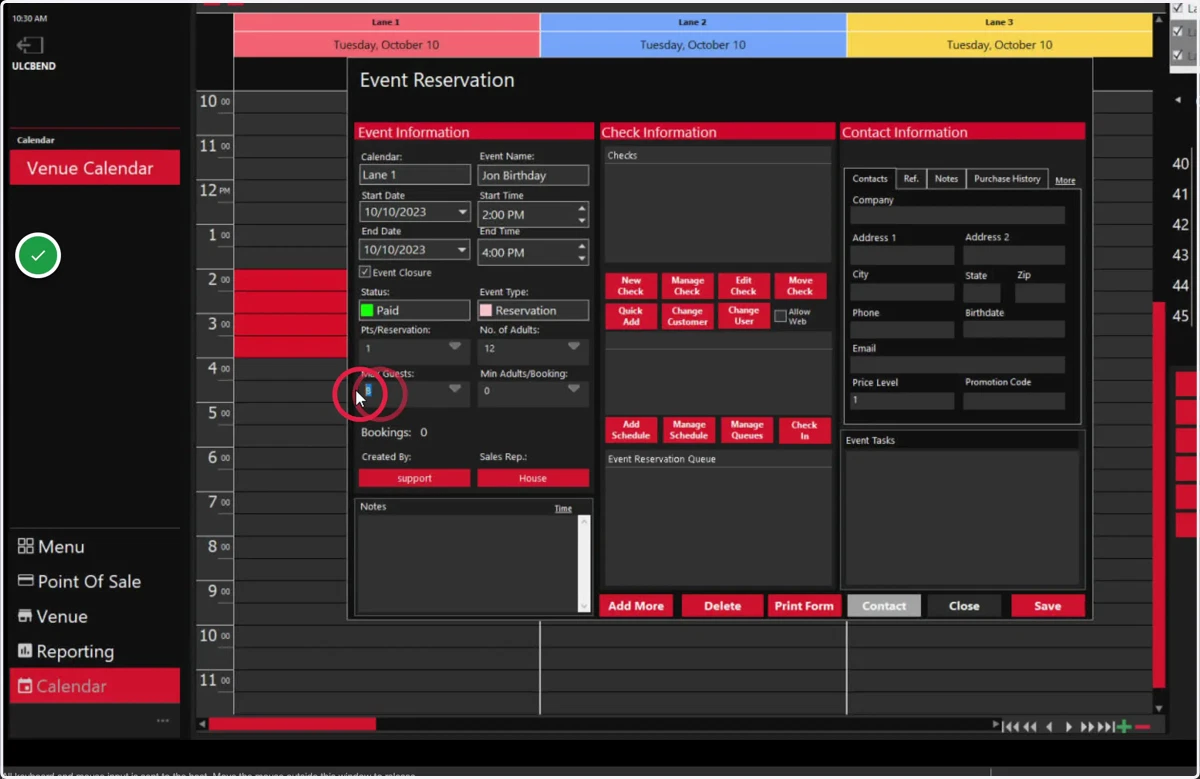Increase End Time with up arrow

(582, 247)
